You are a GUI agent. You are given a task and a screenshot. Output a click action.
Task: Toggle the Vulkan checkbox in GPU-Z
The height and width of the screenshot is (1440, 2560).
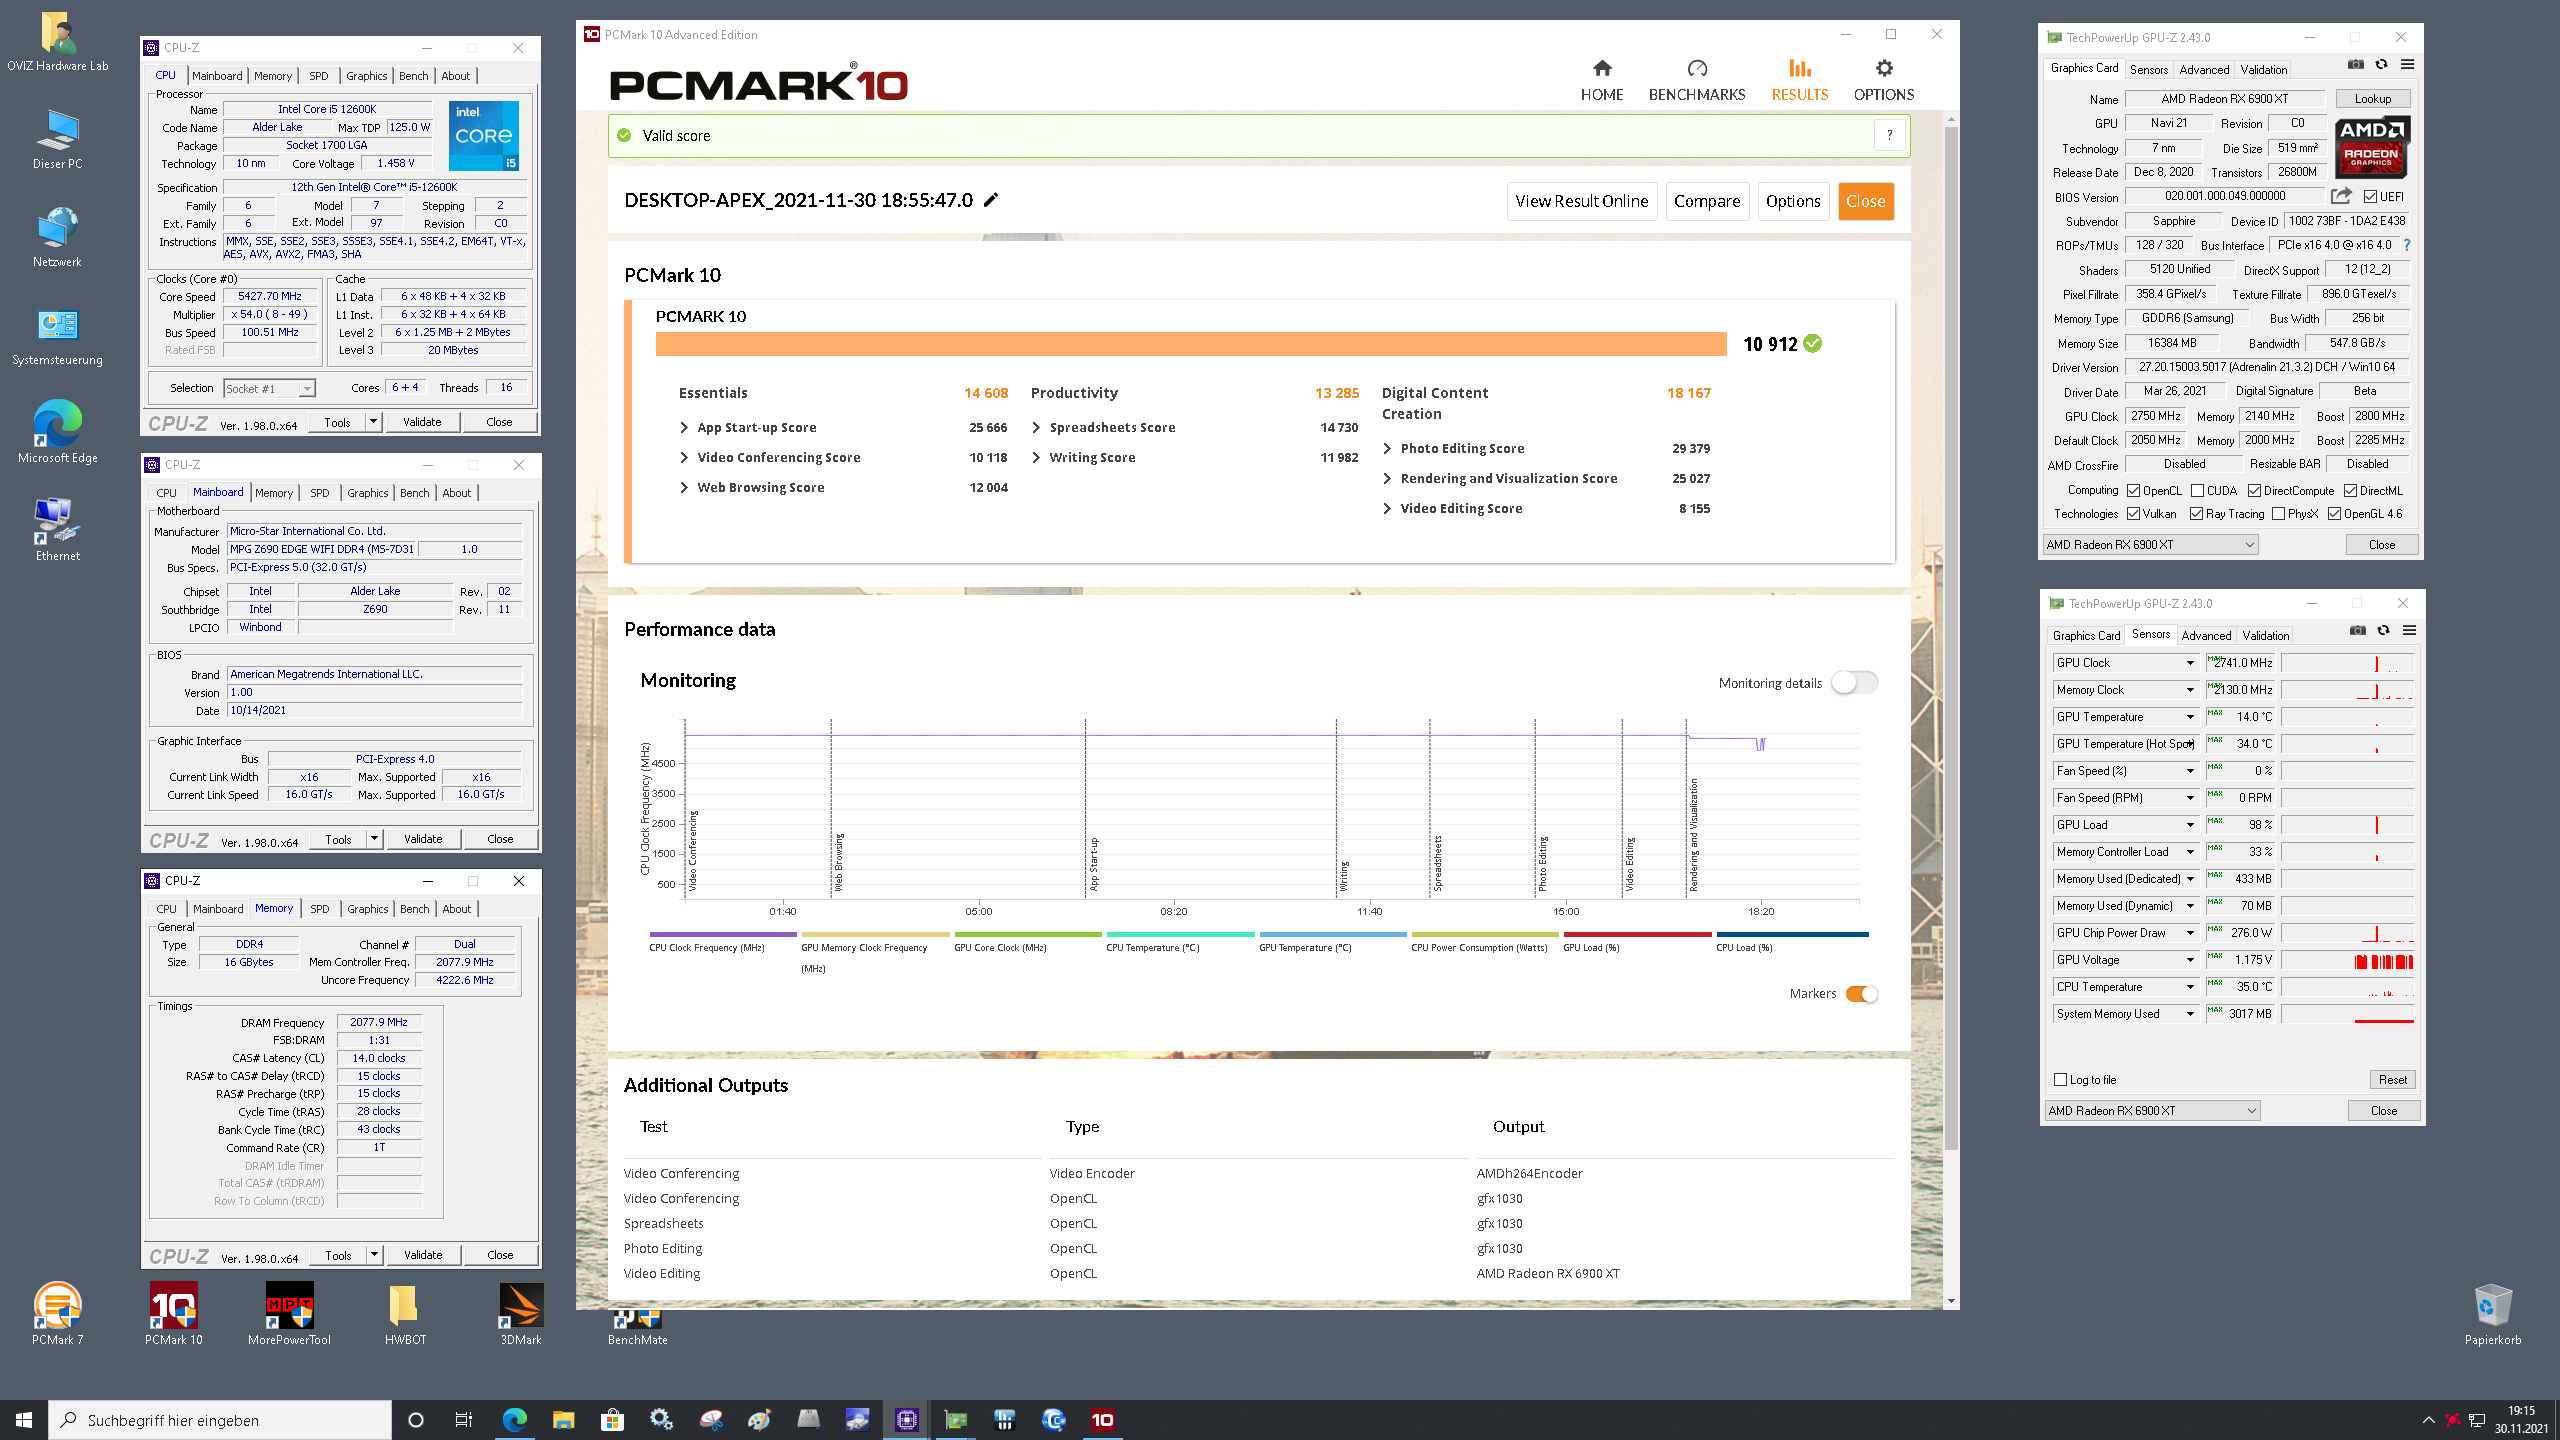coord(2134,514)
